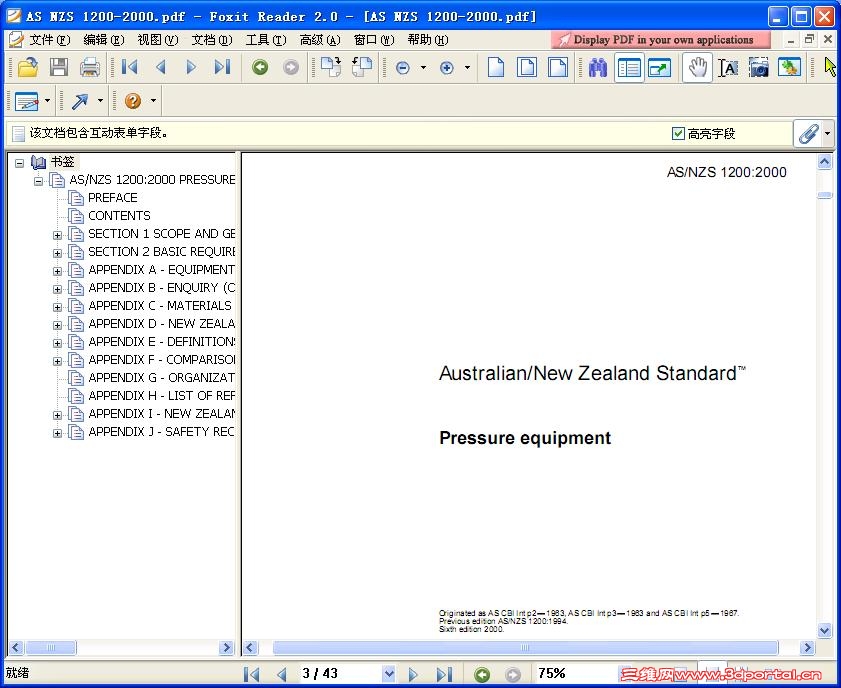Open the 窗口(W) menu
The width and height of the screenshot is (841, 688).
coord(374,40)
